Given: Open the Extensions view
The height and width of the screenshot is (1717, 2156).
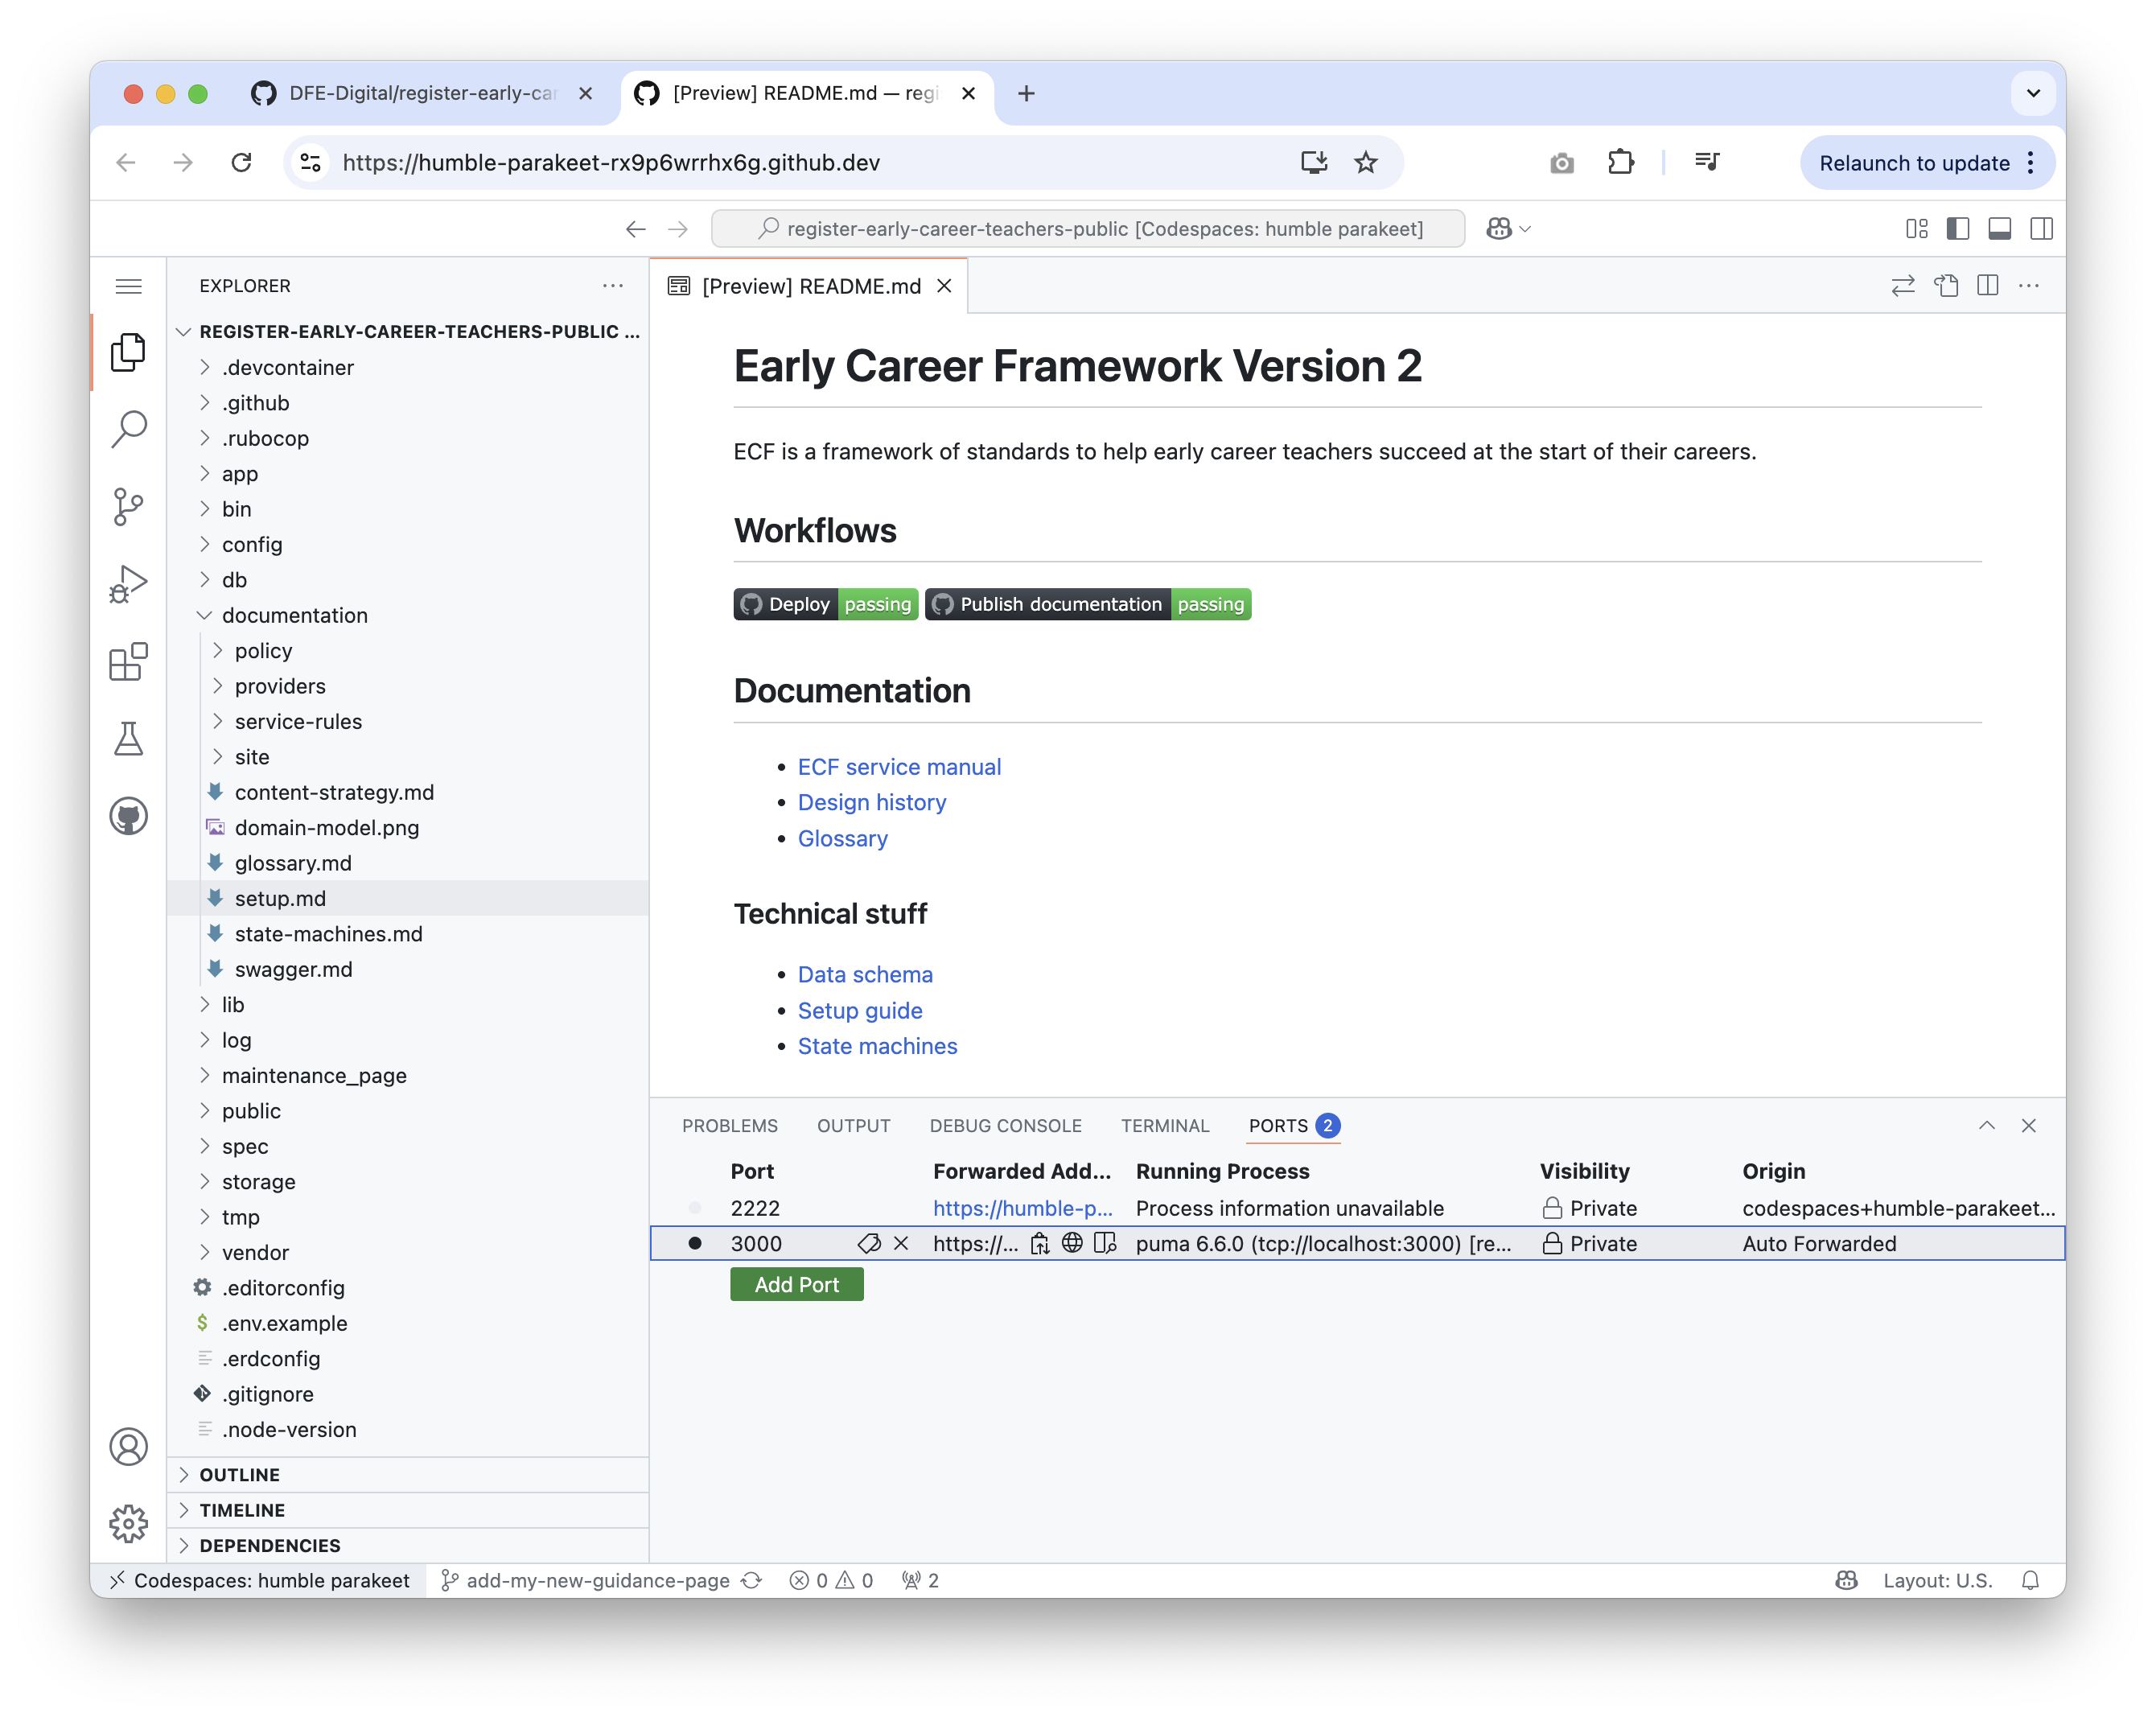Looking at the screenshot, I should (128, 662).
